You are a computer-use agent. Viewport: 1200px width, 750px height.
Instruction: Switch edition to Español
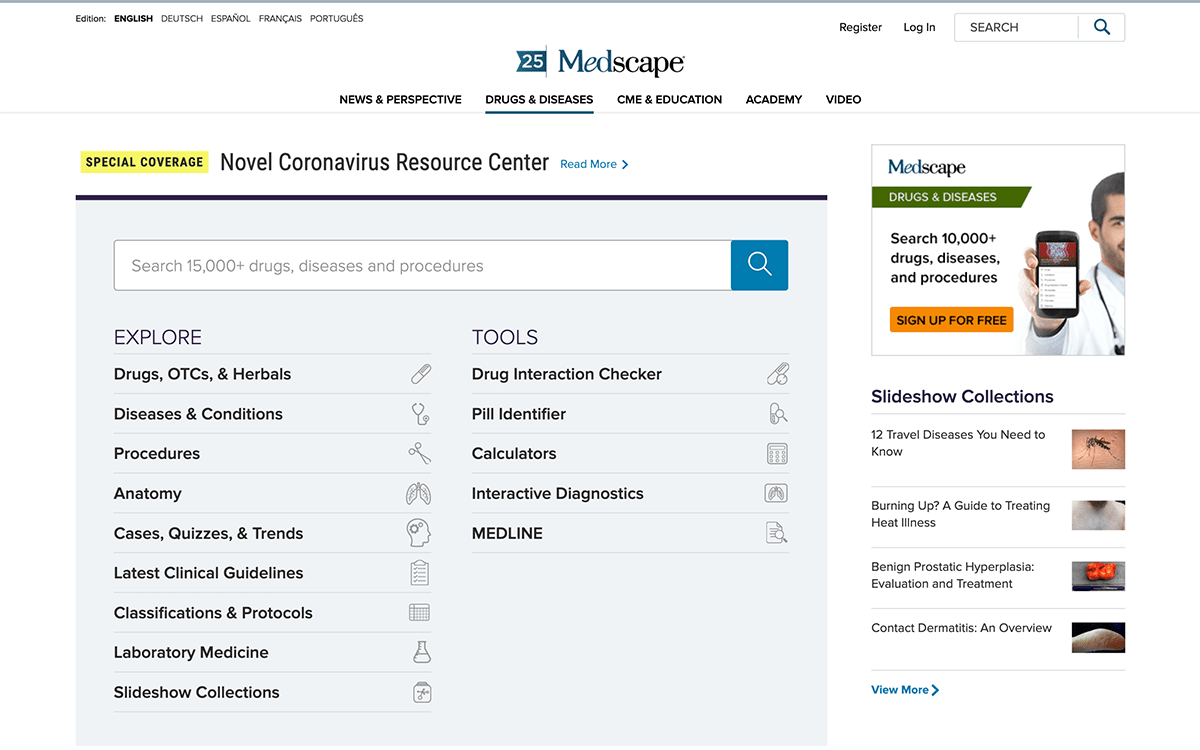[x=231, y=18]
